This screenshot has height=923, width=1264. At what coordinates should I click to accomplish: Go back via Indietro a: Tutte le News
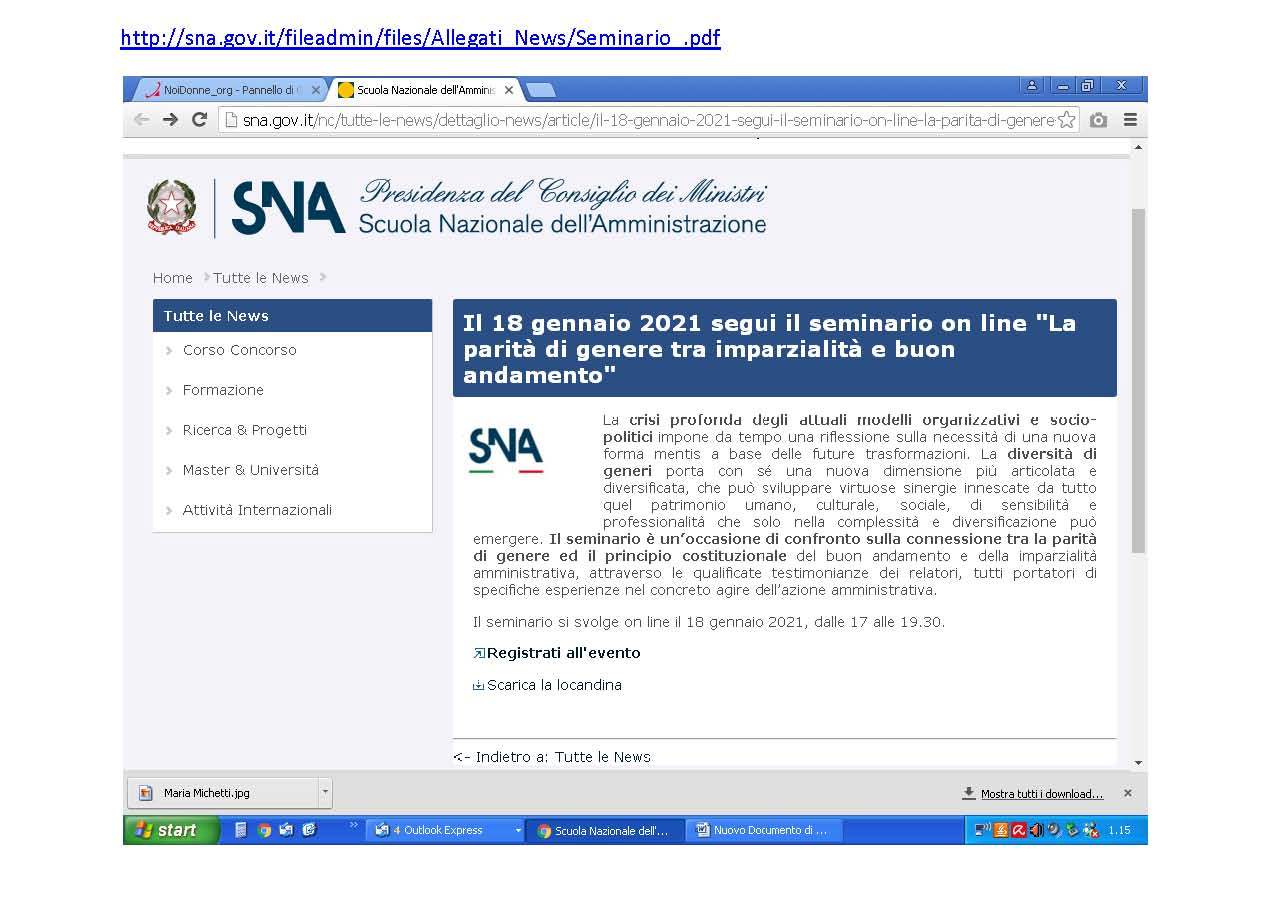tap(552, 757)
